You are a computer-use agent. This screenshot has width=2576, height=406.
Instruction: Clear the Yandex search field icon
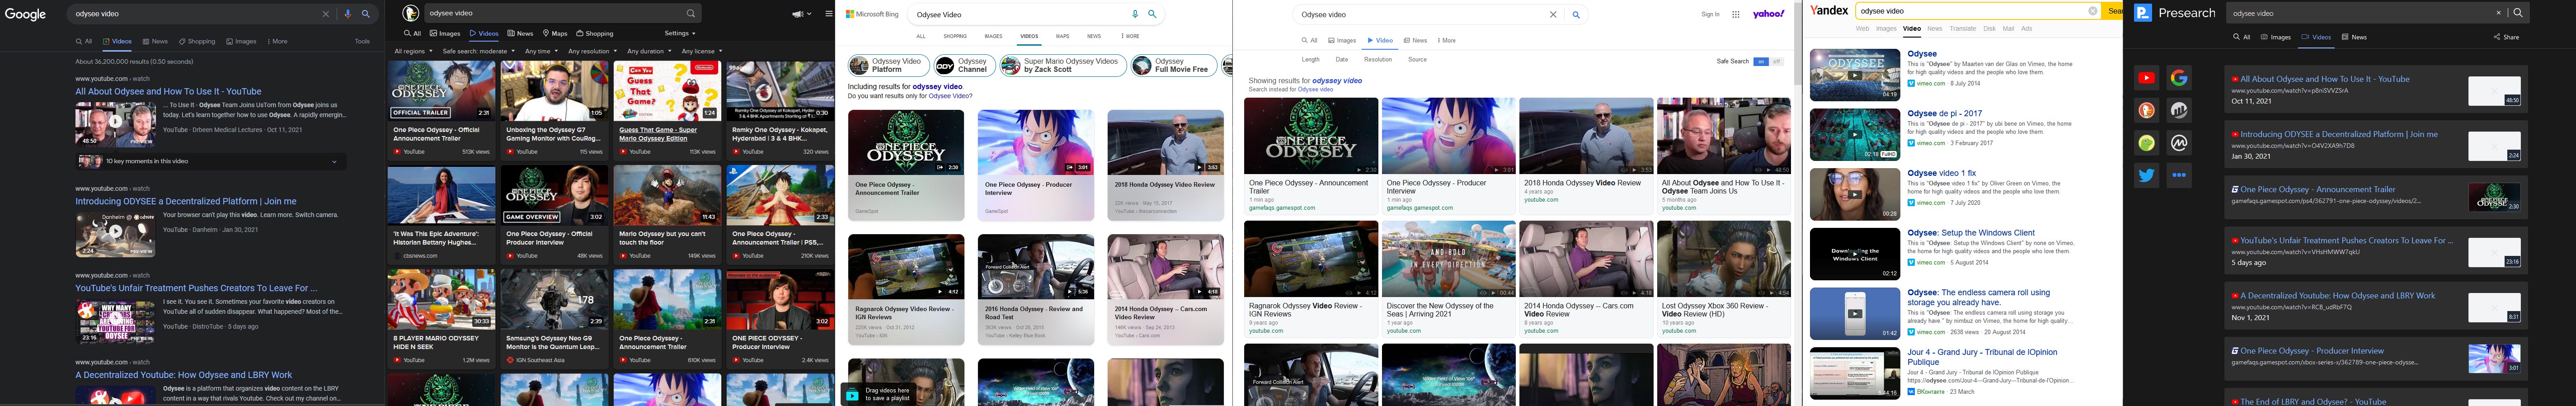point(2092,11)
